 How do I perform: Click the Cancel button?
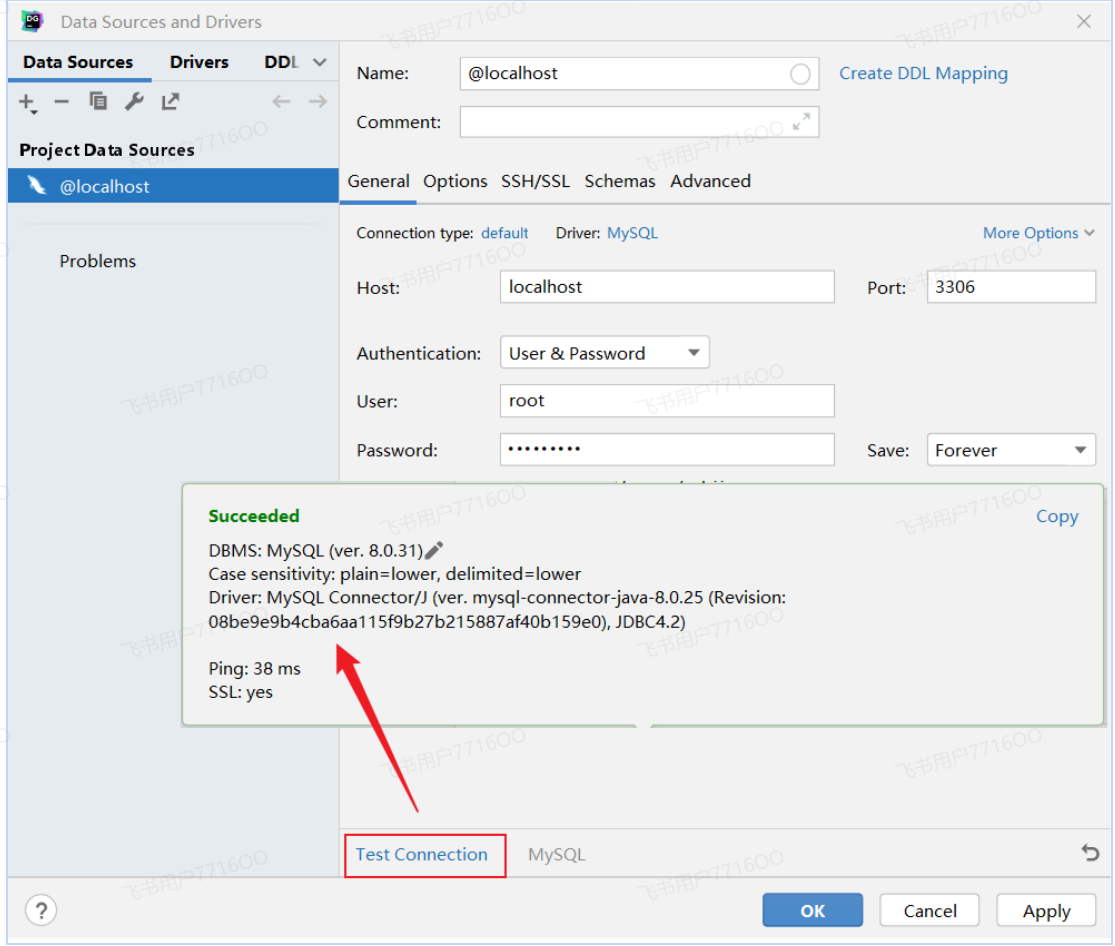(929, 910)
